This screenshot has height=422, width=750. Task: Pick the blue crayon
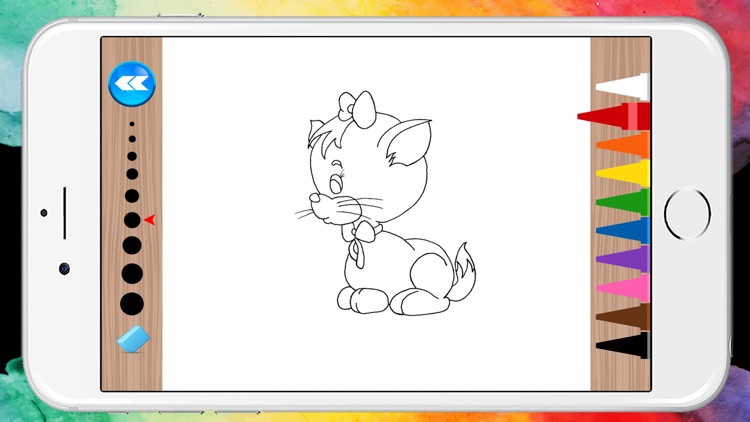(623, 231)
